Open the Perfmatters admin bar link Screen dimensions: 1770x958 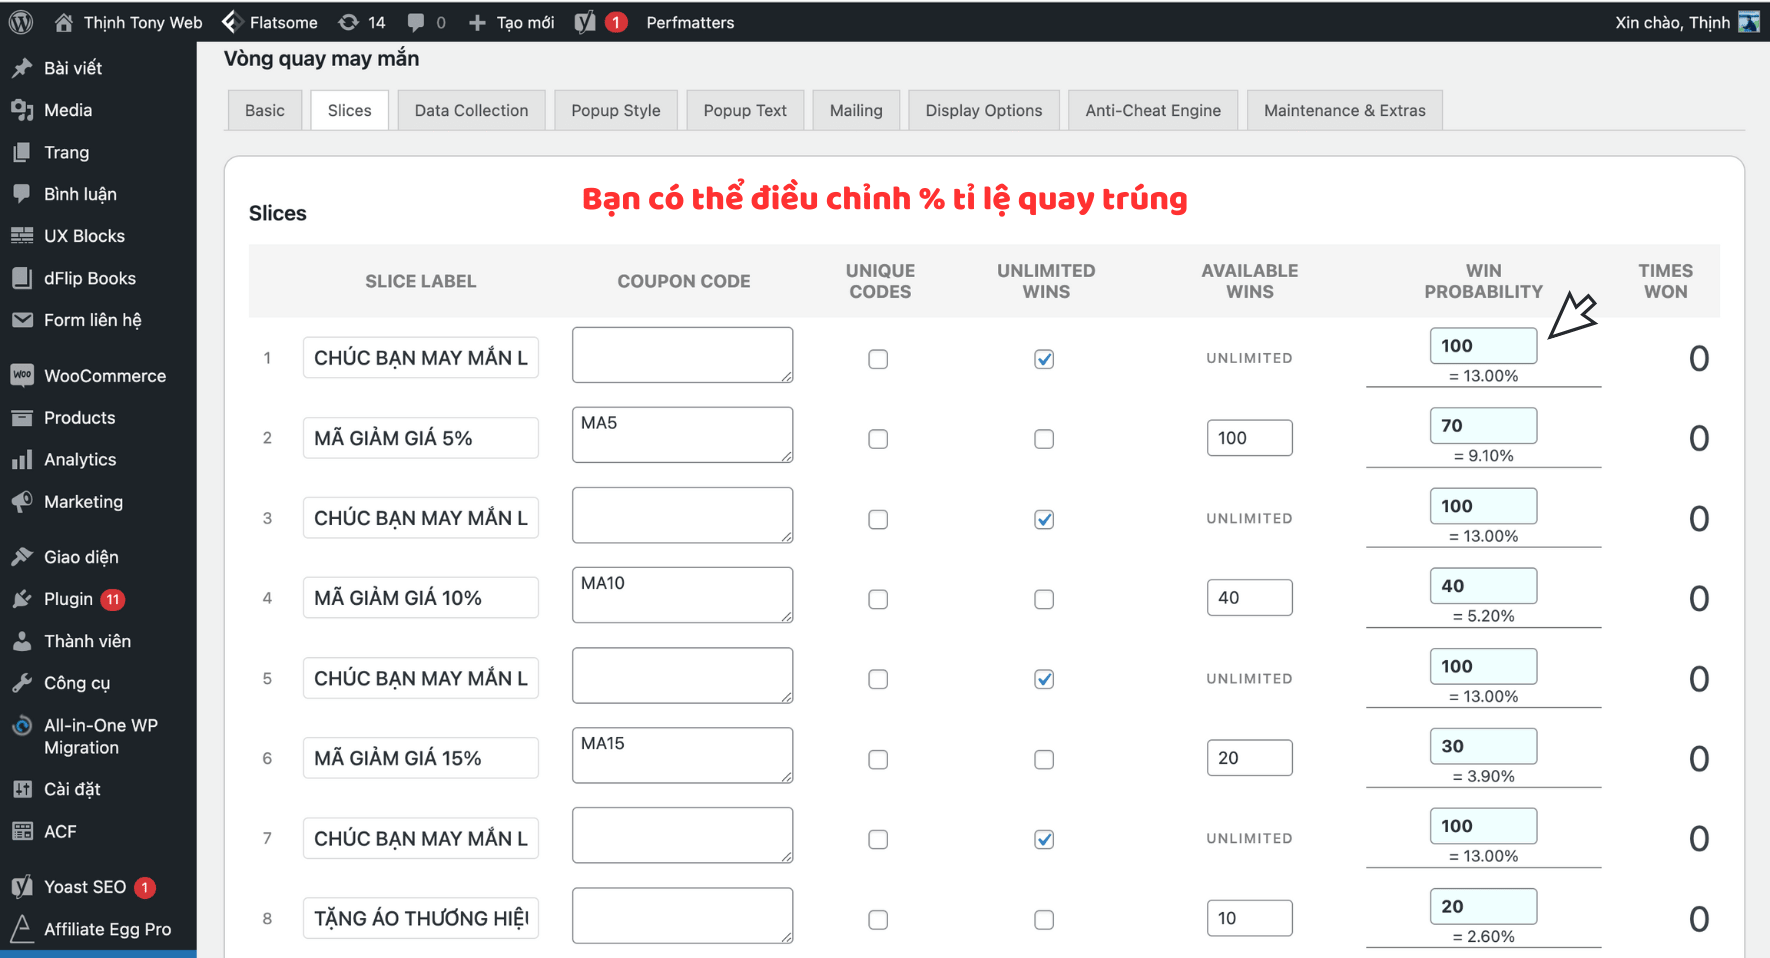[x=690, y=22]
